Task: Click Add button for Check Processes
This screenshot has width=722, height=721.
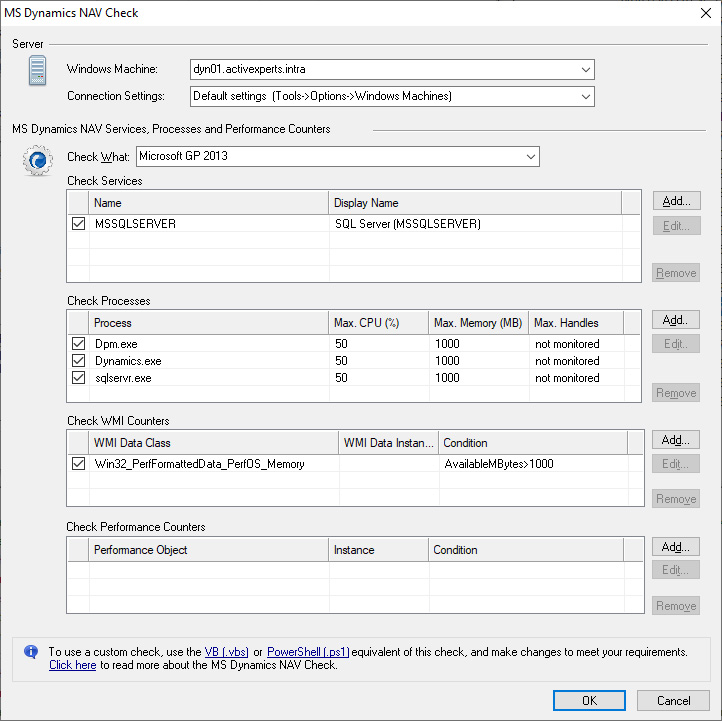Action: (675, 320)
